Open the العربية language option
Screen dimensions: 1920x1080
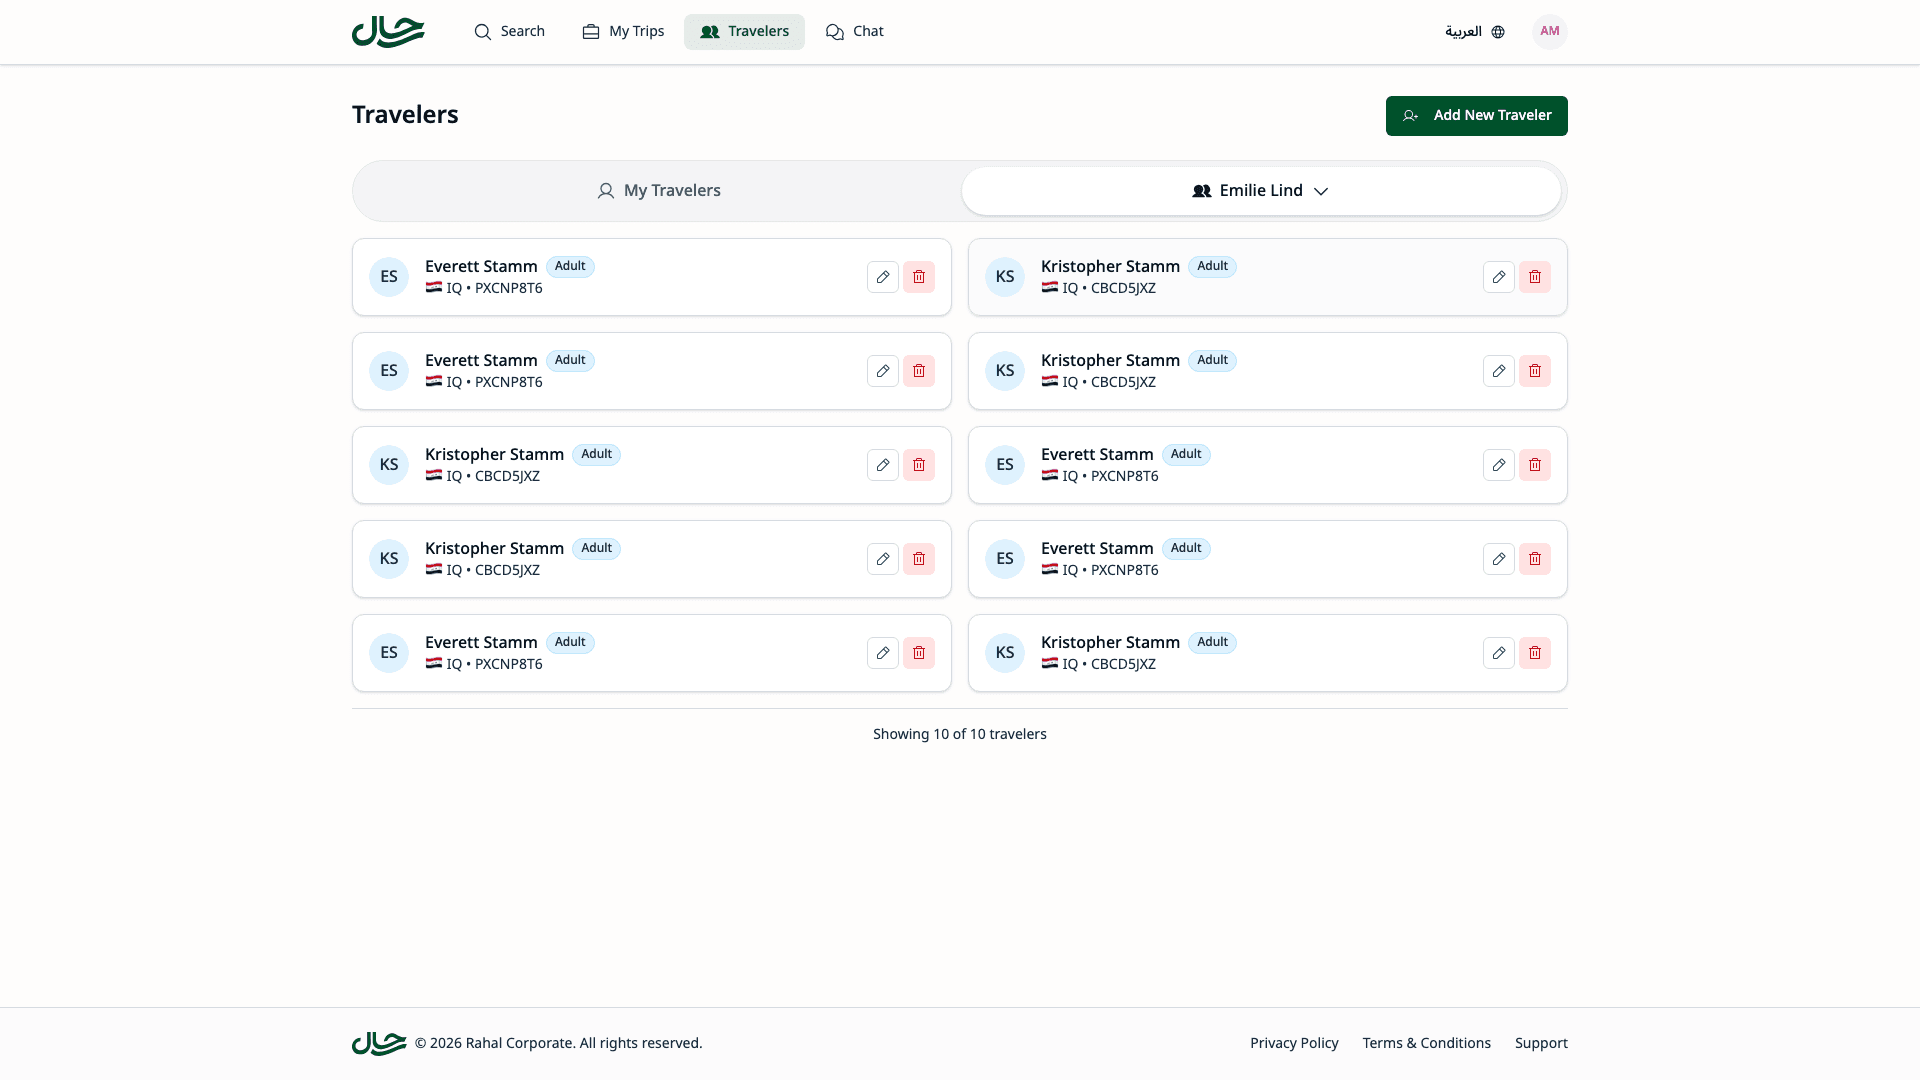(x=1464, y=31)
